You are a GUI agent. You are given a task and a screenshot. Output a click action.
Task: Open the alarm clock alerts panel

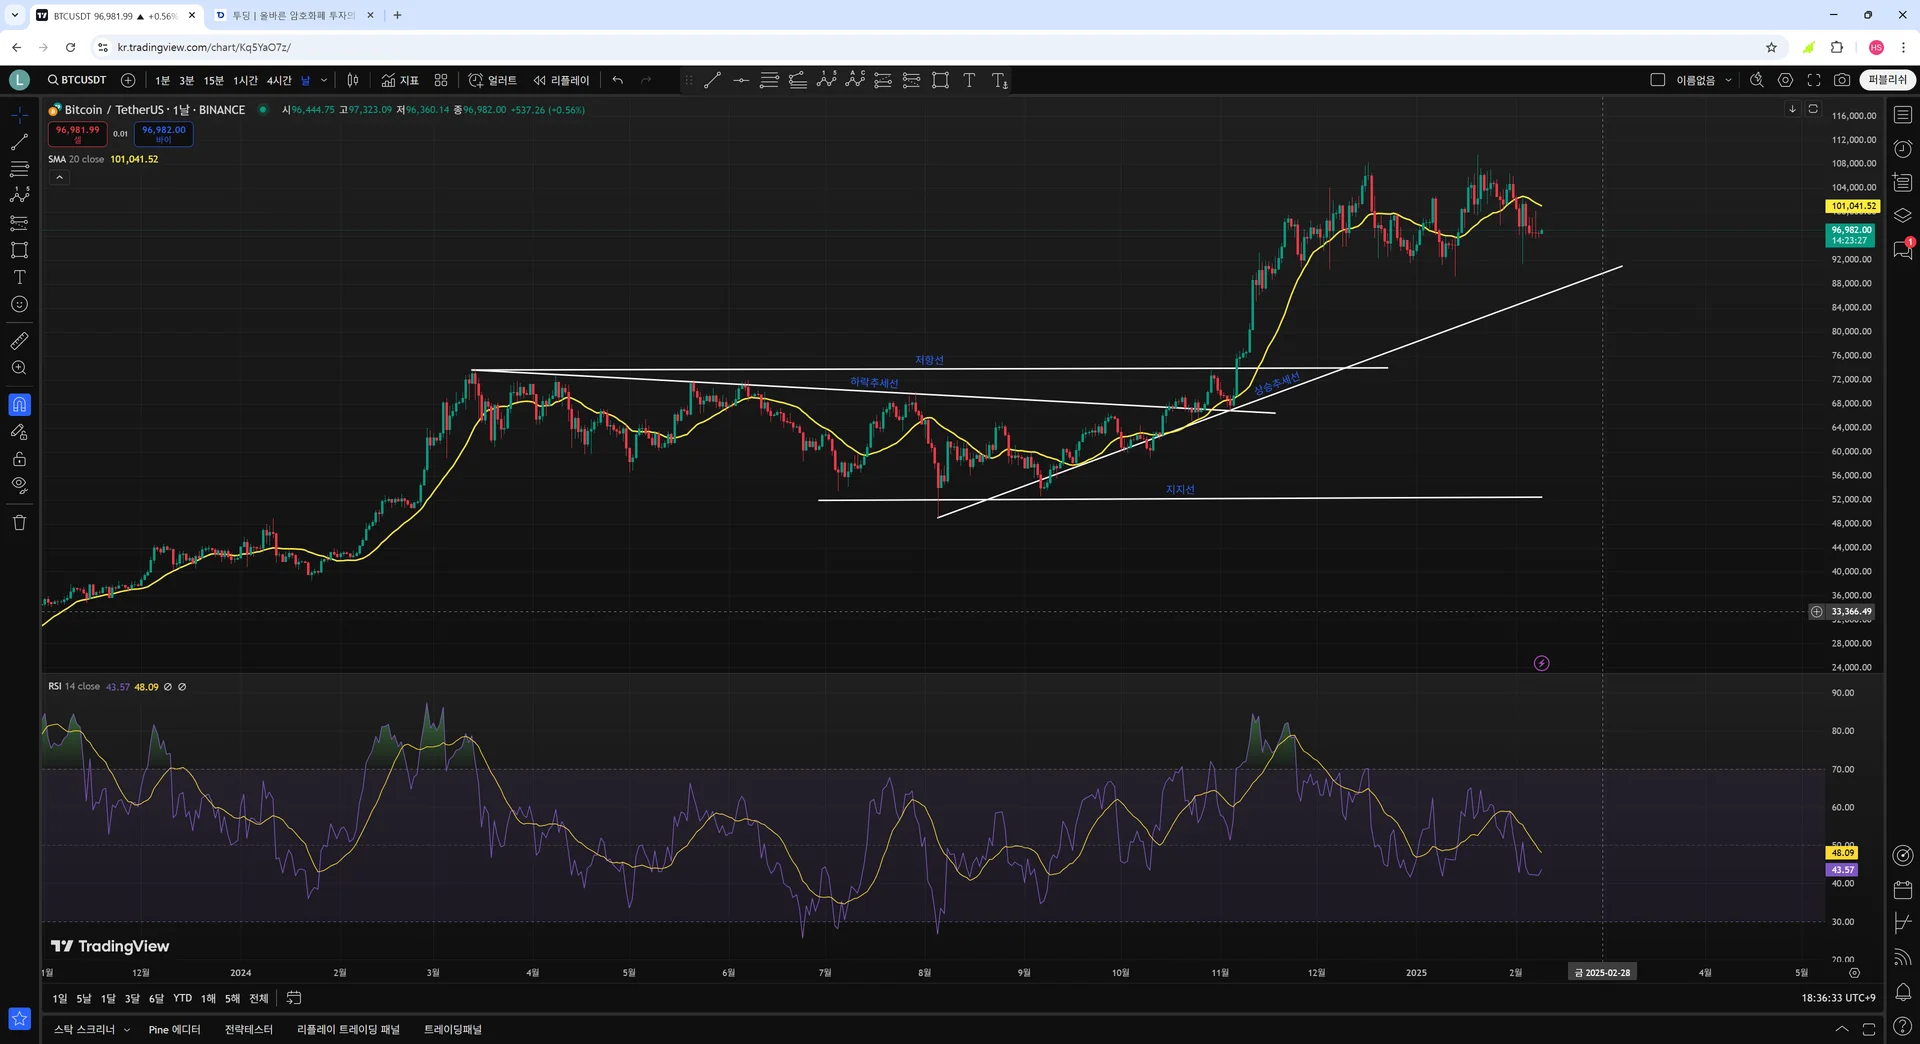coord(1902,149)
